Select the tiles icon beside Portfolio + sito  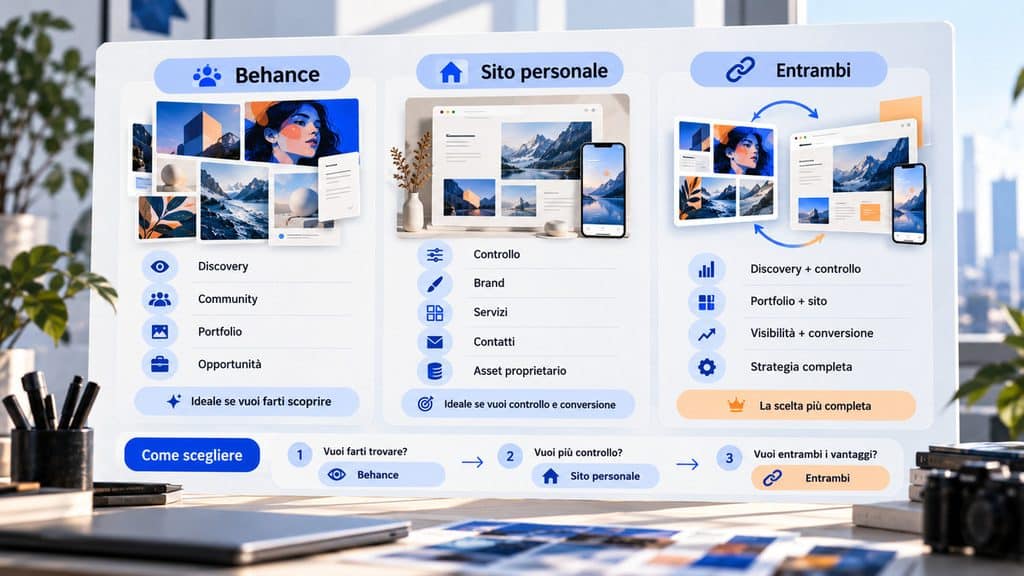[x=707, y=302]
